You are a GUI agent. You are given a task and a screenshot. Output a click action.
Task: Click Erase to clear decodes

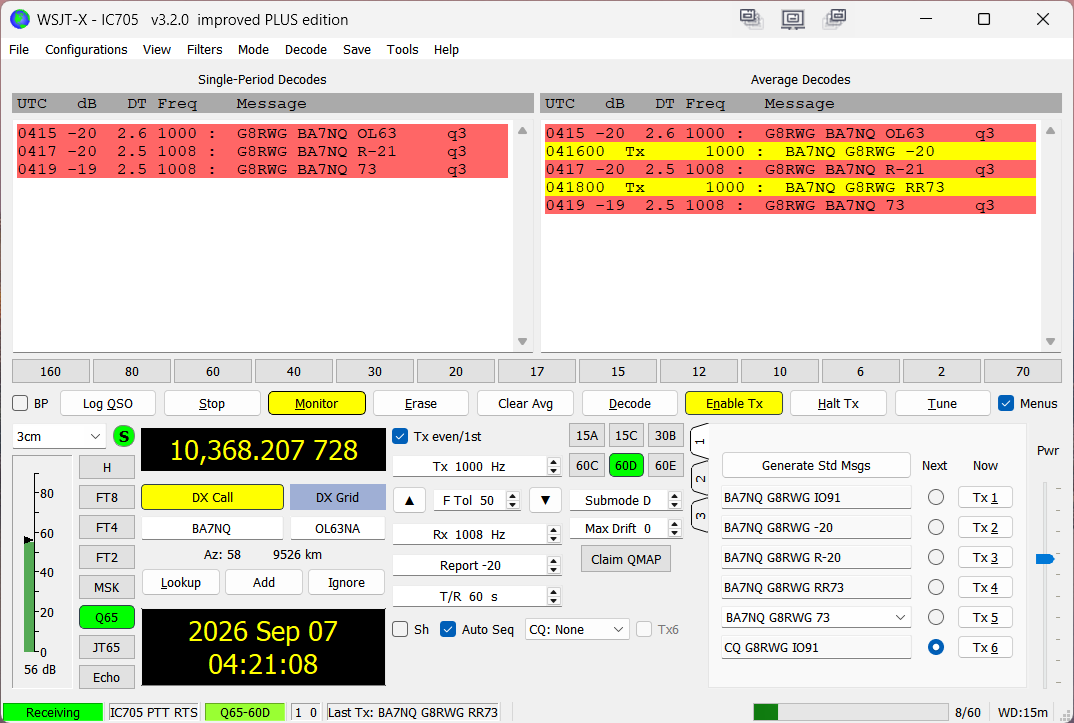click(x=421, y=403)
